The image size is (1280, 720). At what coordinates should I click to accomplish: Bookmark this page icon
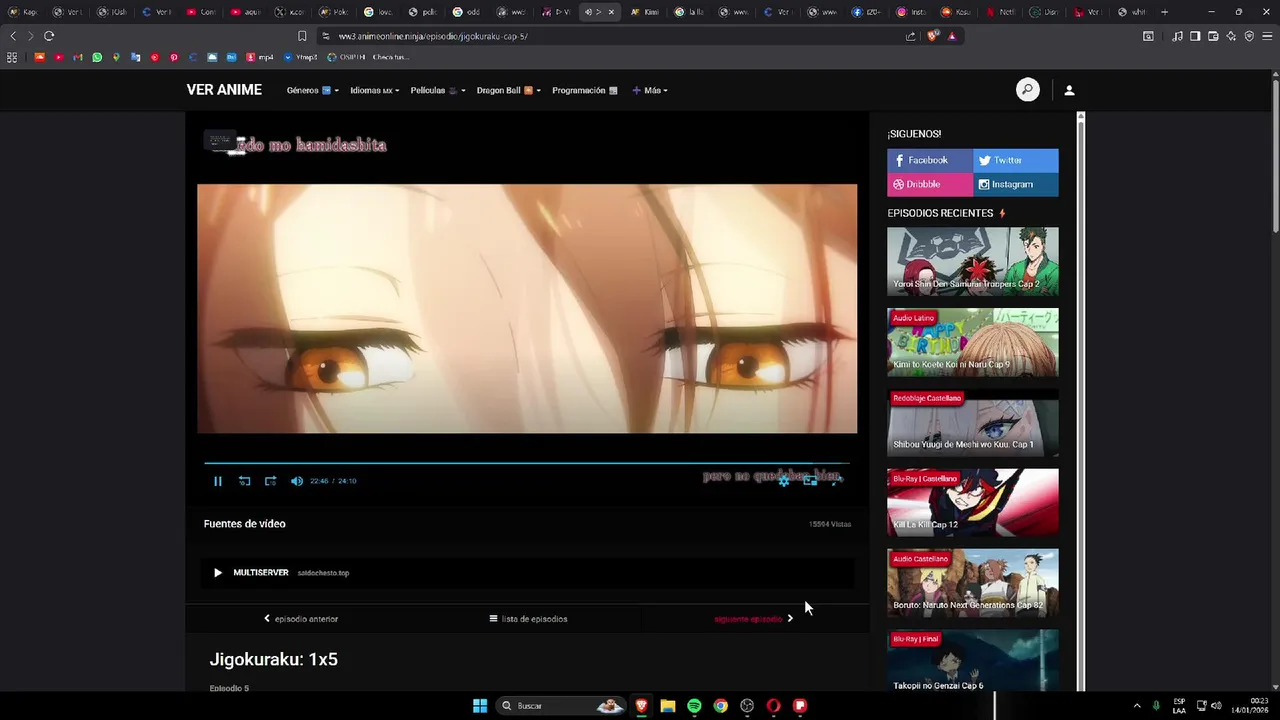coord(302,36)
